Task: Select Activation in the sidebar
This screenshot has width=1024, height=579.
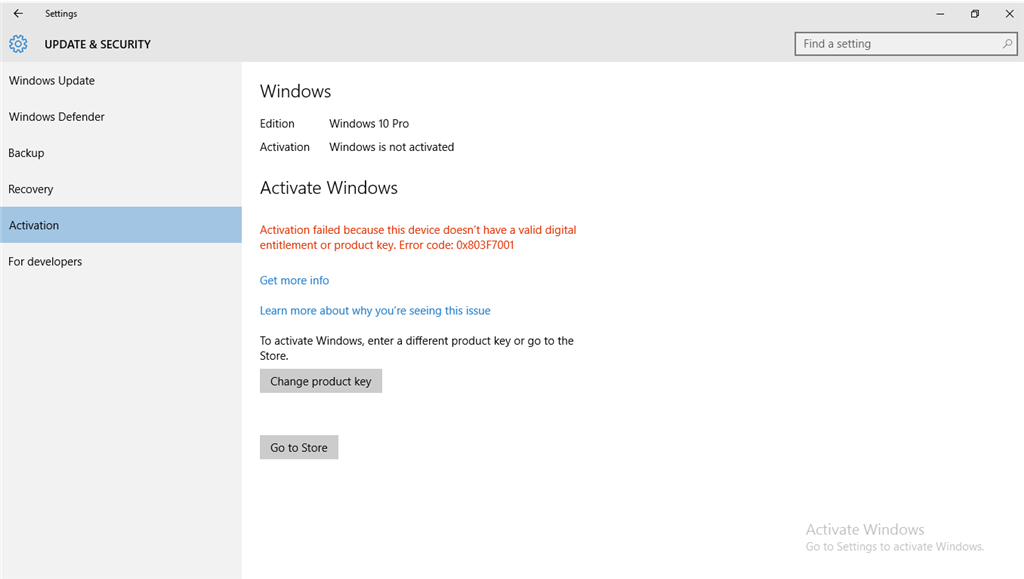Action: coord(121,225)
